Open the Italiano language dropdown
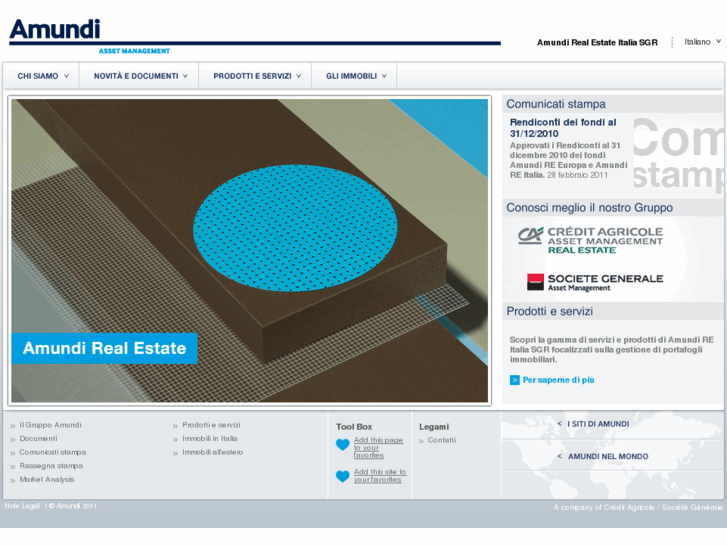Image resolution: width=727 pixels, height=545 pixels. [x=702, y=42]
